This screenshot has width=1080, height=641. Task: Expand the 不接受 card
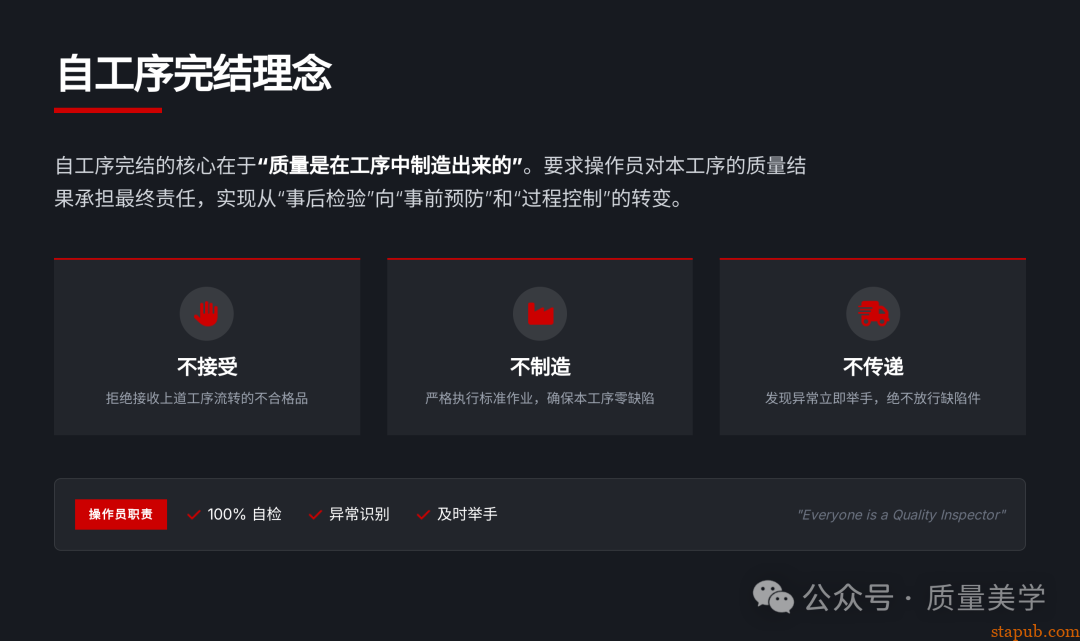[206, 346]
